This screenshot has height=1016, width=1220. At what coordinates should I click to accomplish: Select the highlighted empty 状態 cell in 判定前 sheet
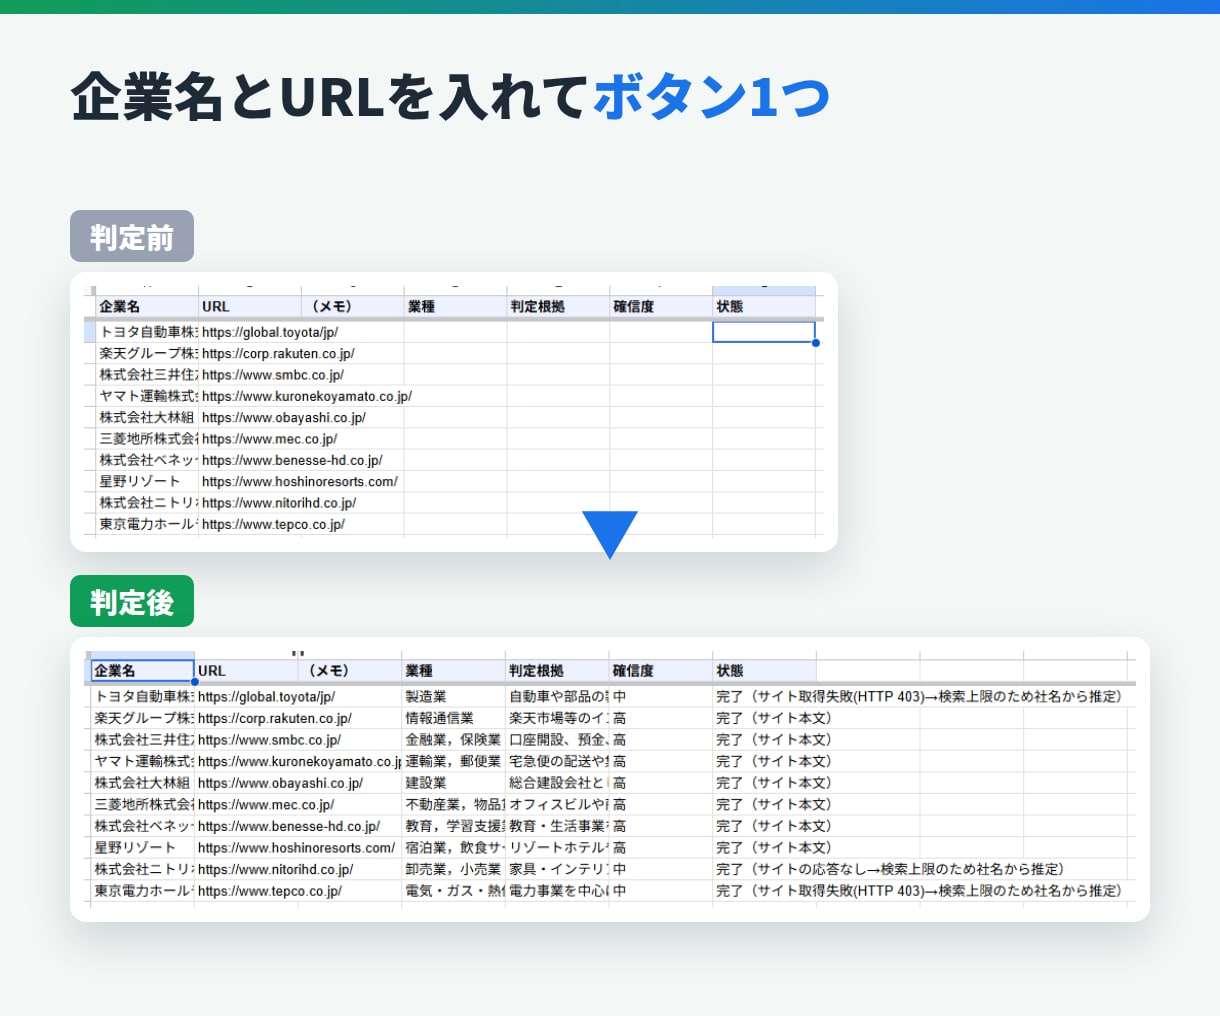point(764,332)
